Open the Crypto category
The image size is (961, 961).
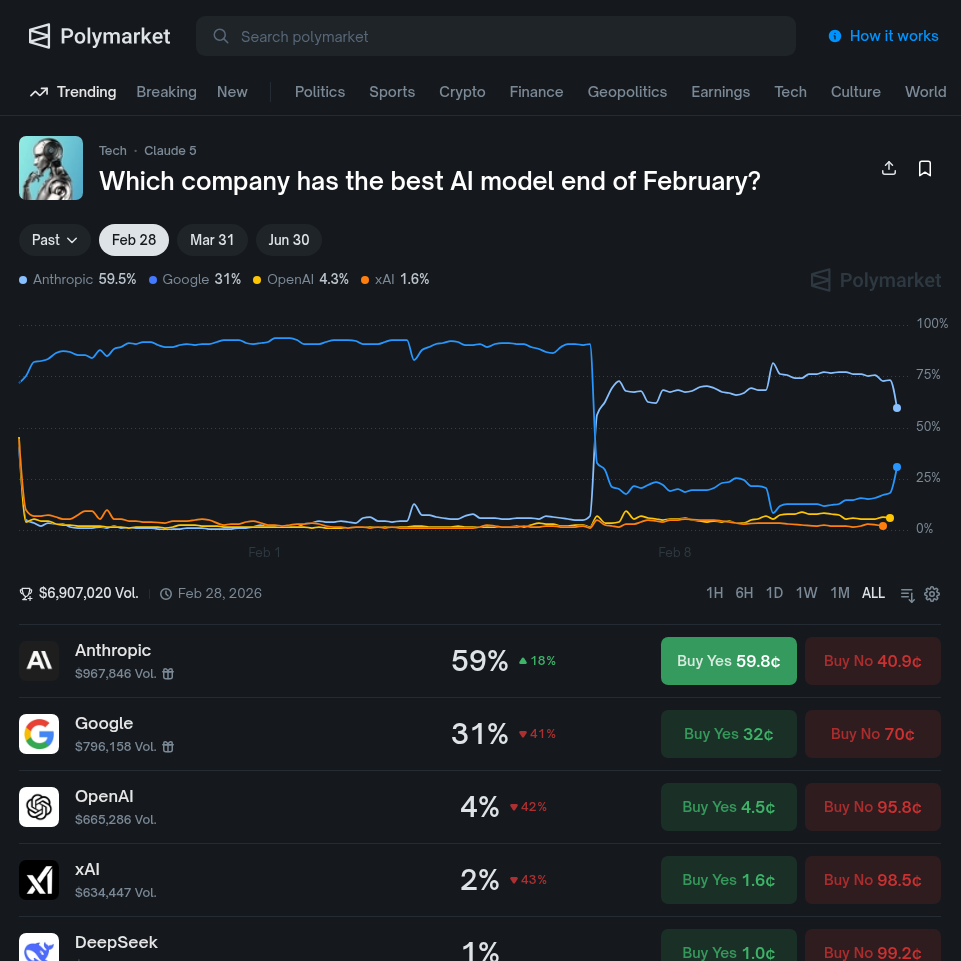pos(462,92)
